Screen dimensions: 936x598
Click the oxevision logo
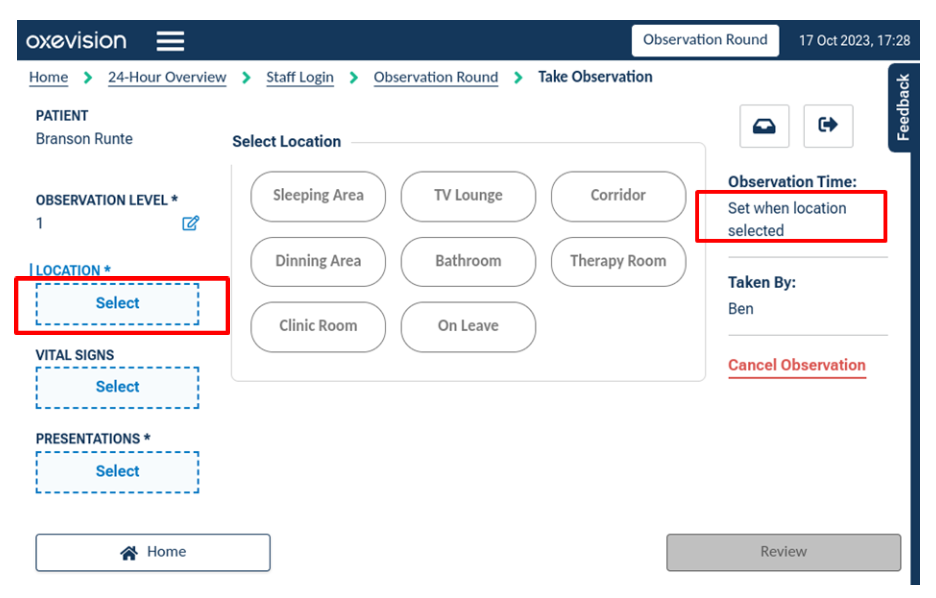point(76,41)
